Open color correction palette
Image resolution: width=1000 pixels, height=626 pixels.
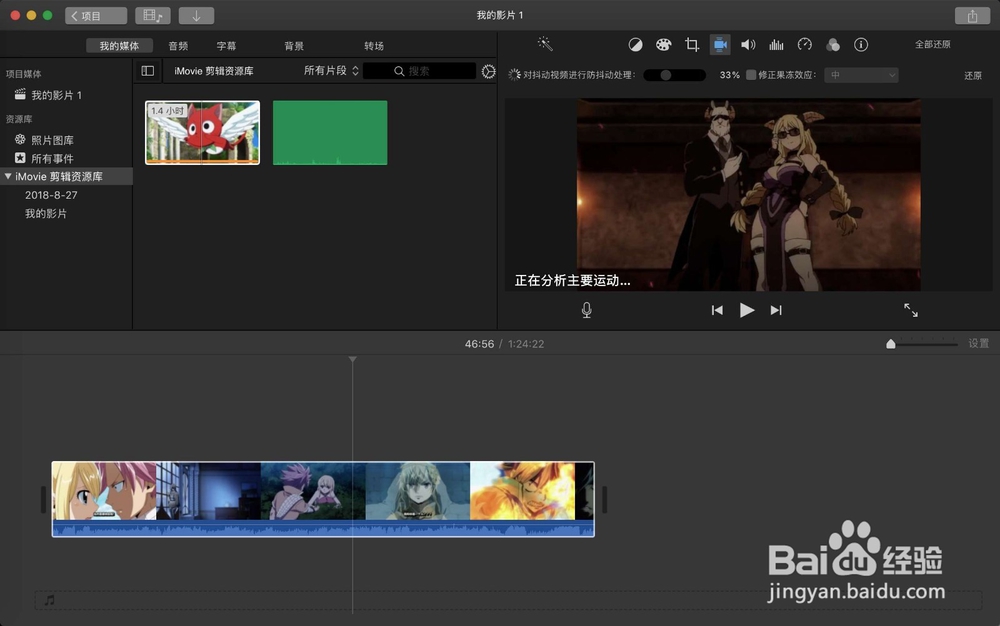tap(663, 45)
